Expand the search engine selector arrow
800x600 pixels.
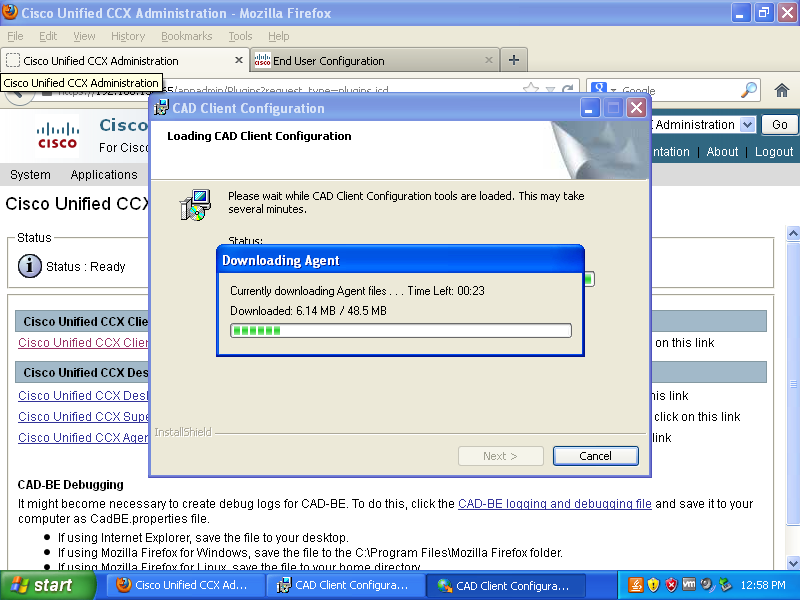[x=613, y=90]
